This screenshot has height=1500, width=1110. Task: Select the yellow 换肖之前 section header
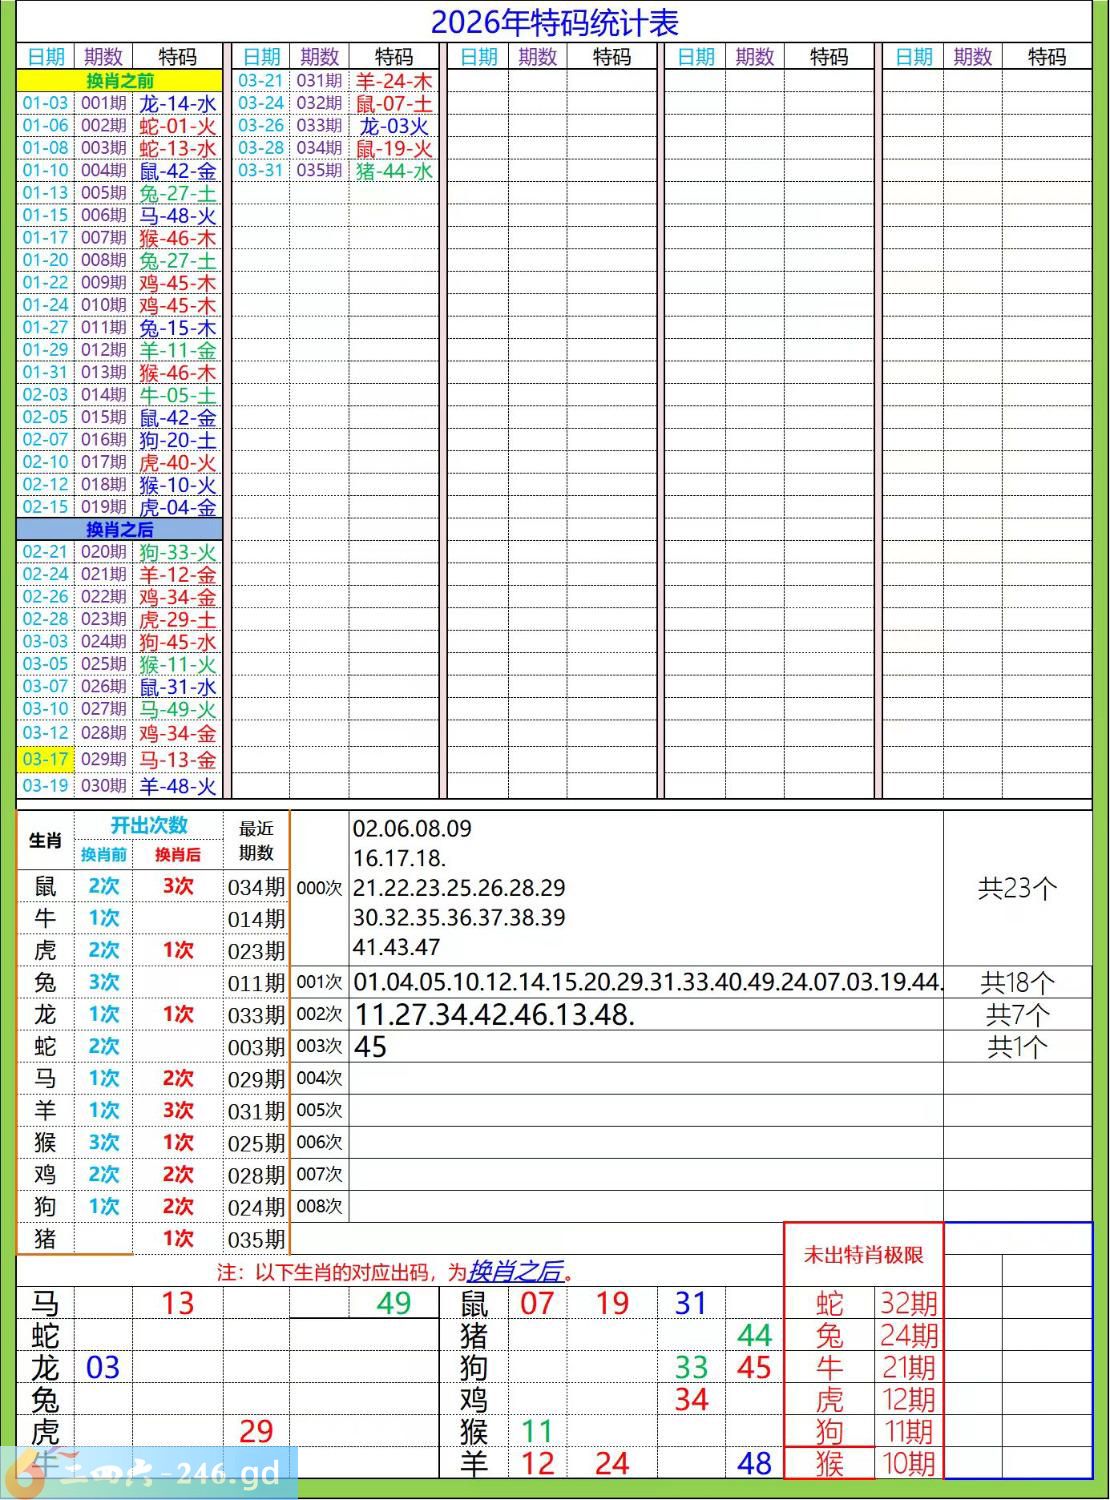point(119,81)
